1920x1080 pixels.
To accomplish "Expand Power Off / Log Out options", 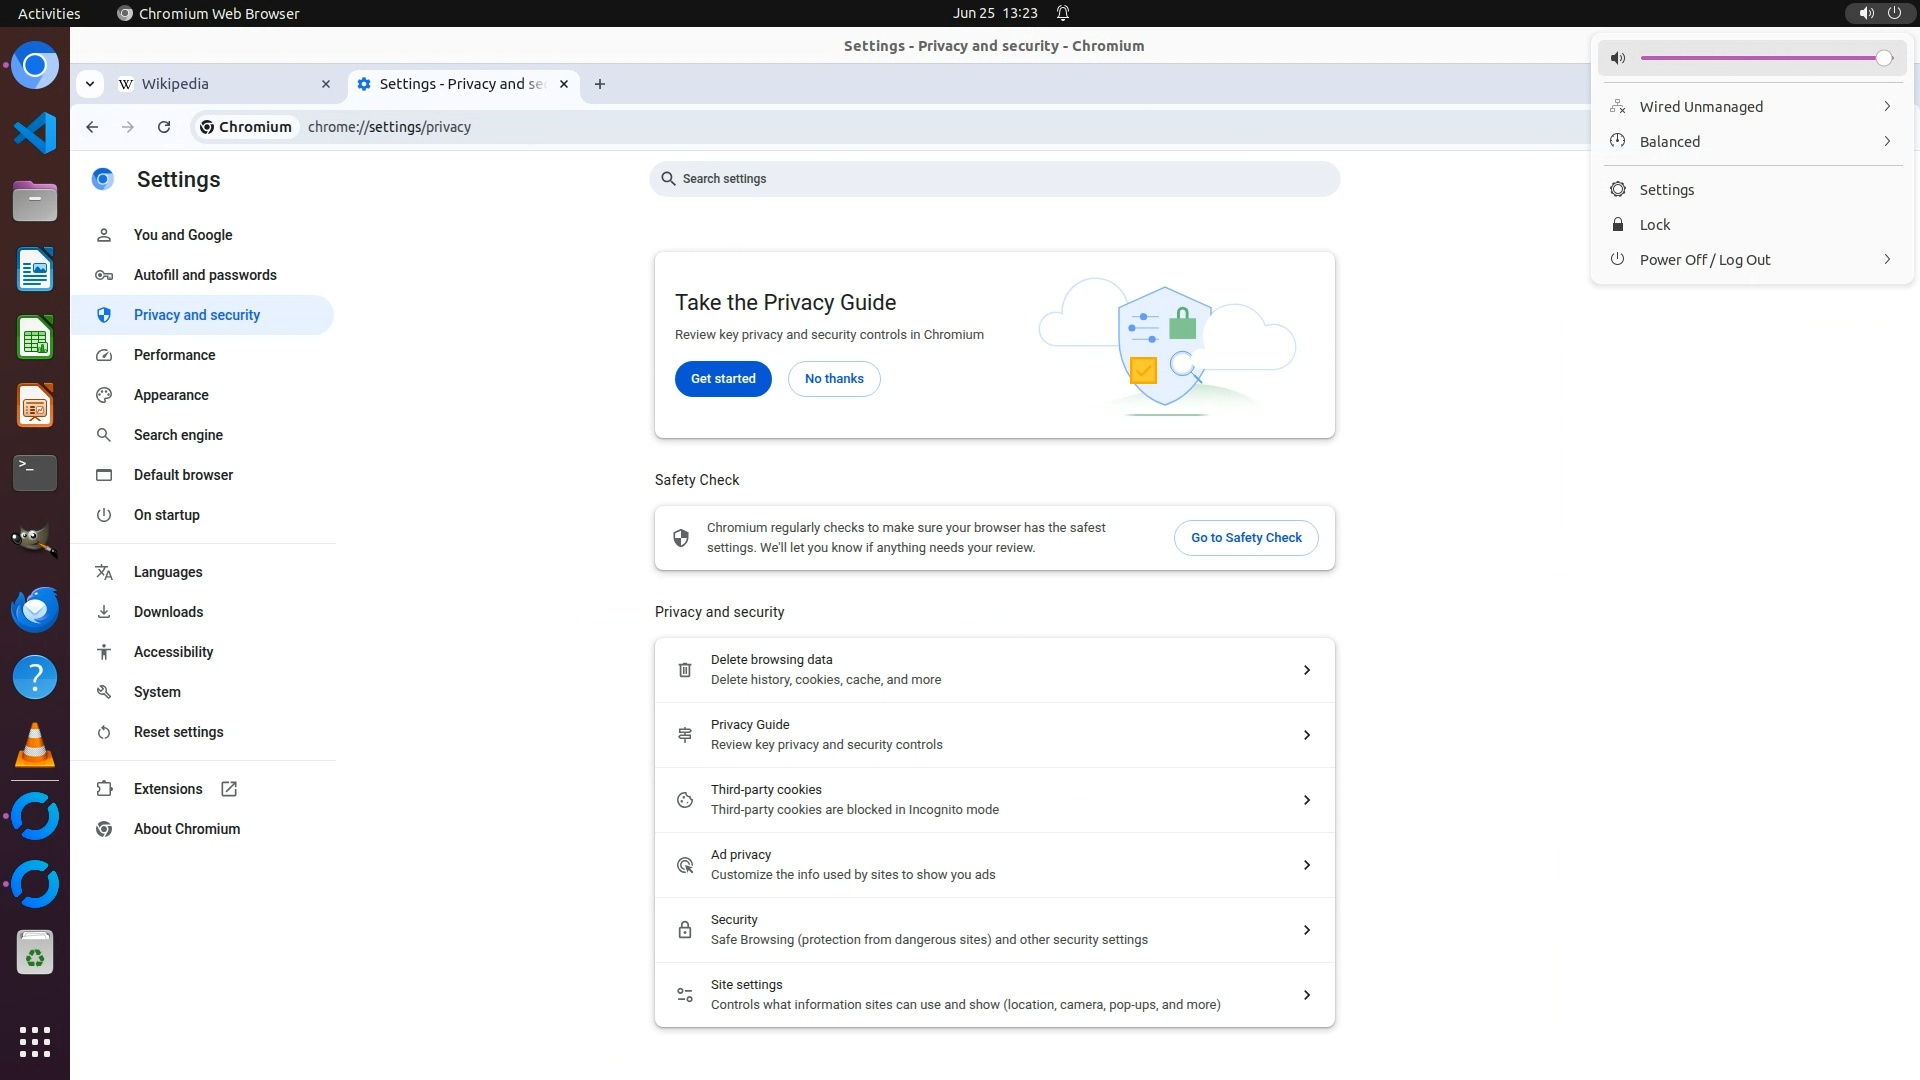I will tap(1887, 259).
